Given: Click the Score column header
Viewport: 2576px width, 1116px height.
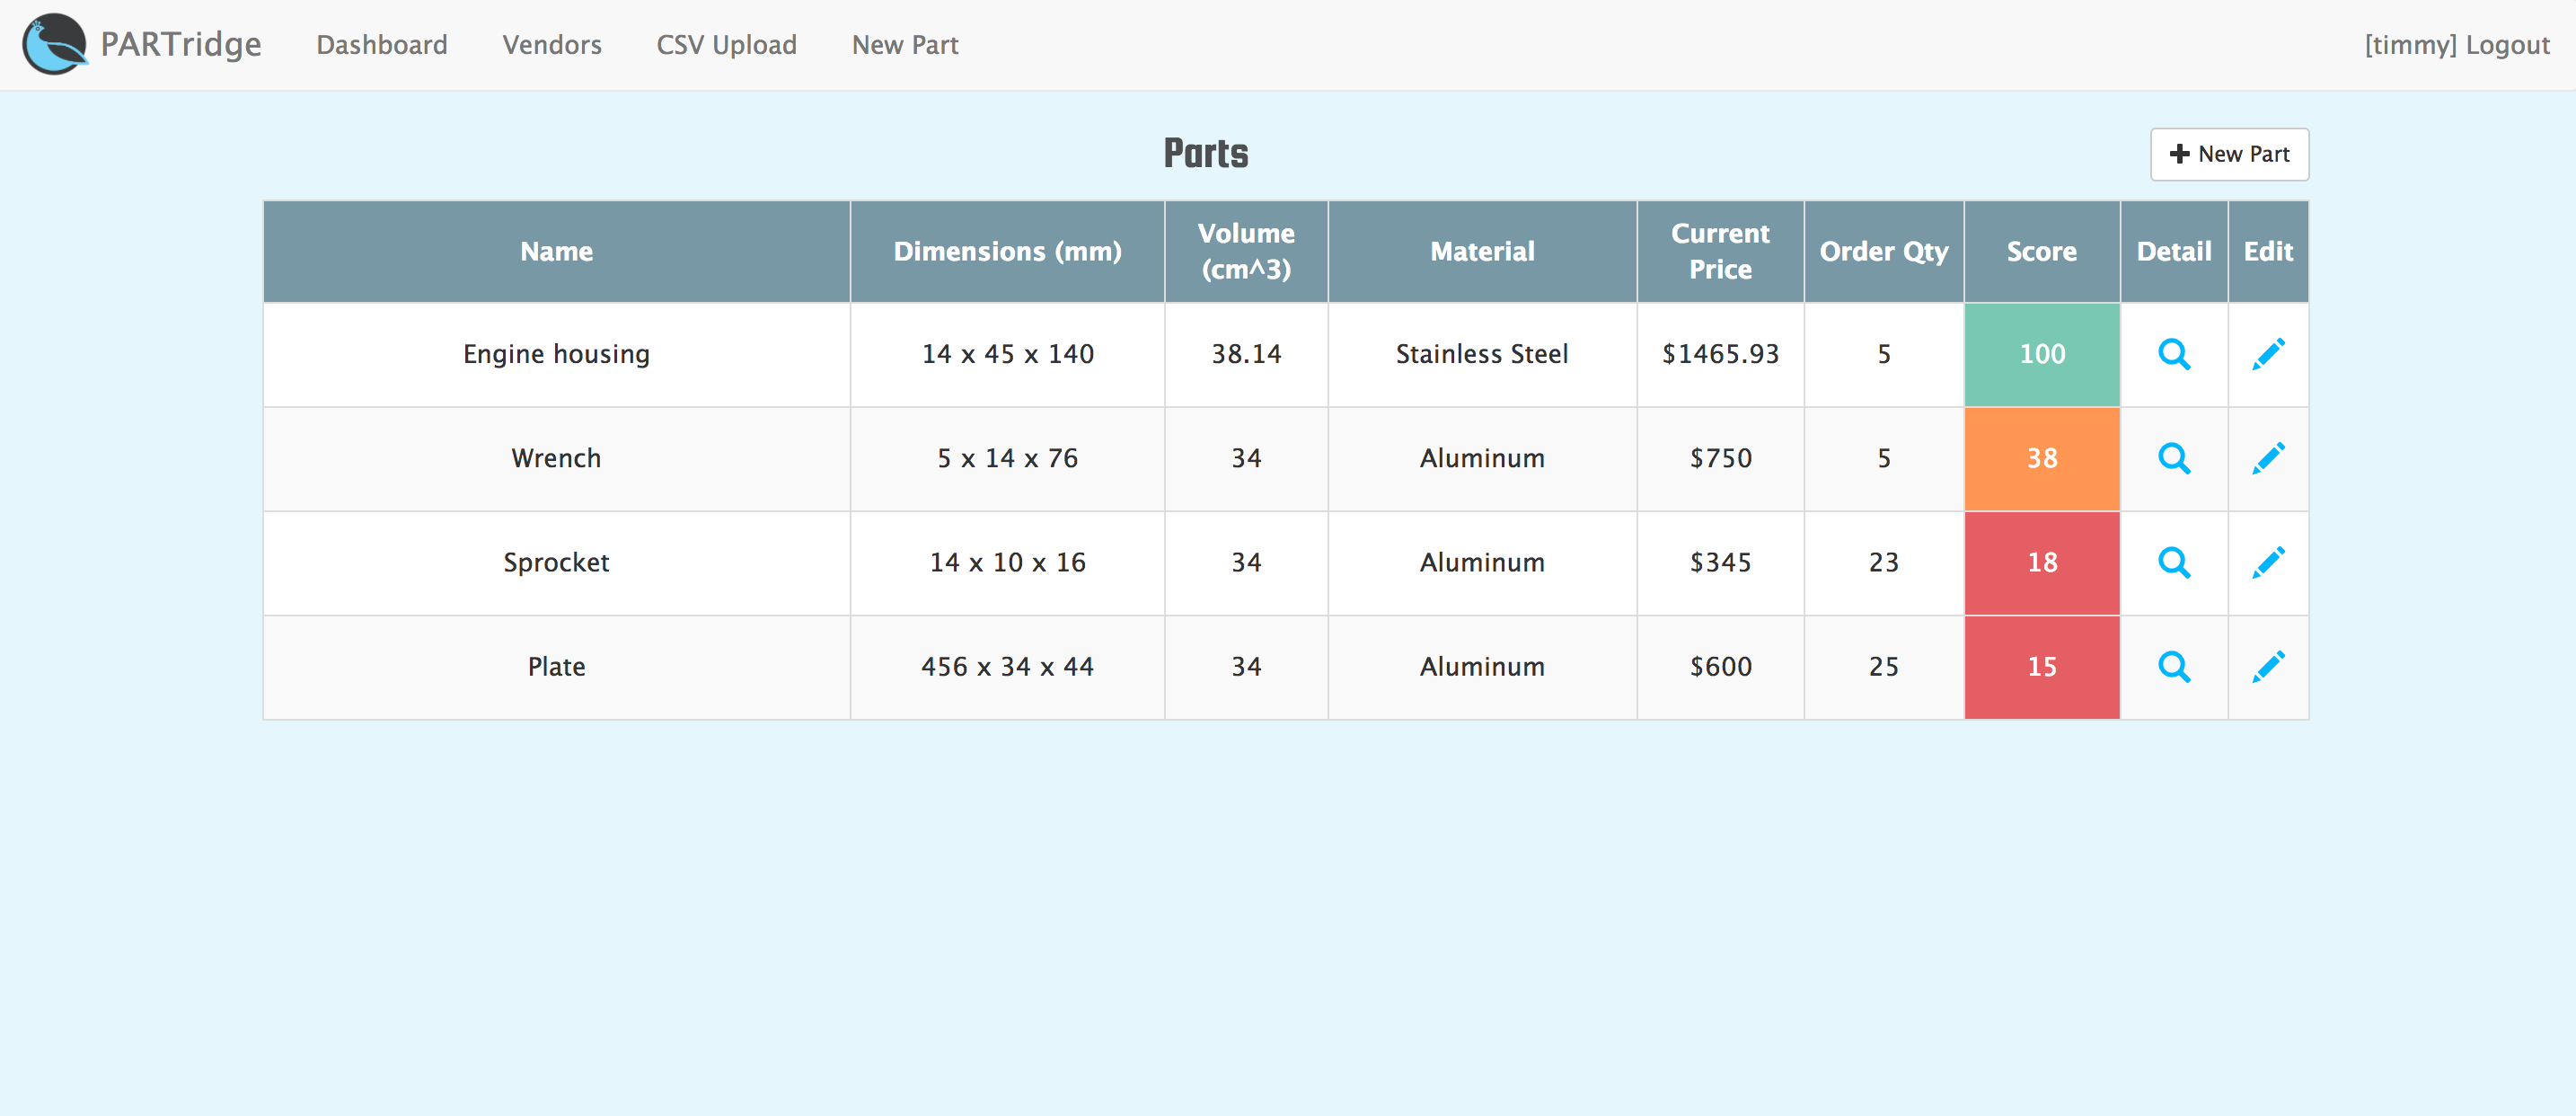Looking at the screenshot, I should tap(2042, 251).
